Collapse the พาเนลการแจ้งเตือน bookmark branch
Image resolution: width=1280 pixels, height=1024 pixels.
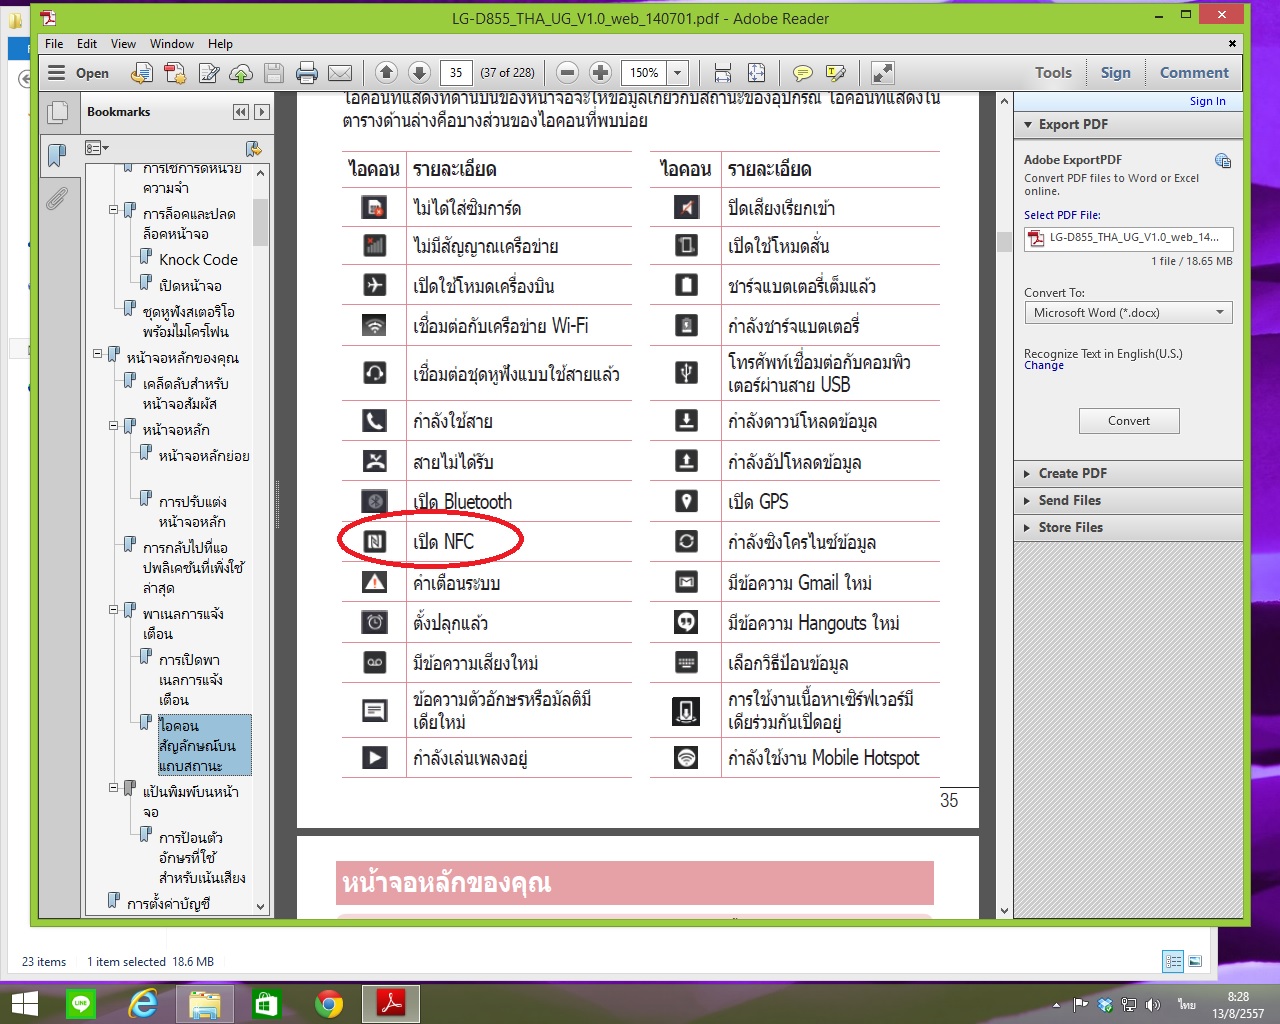tap(114, 610)
